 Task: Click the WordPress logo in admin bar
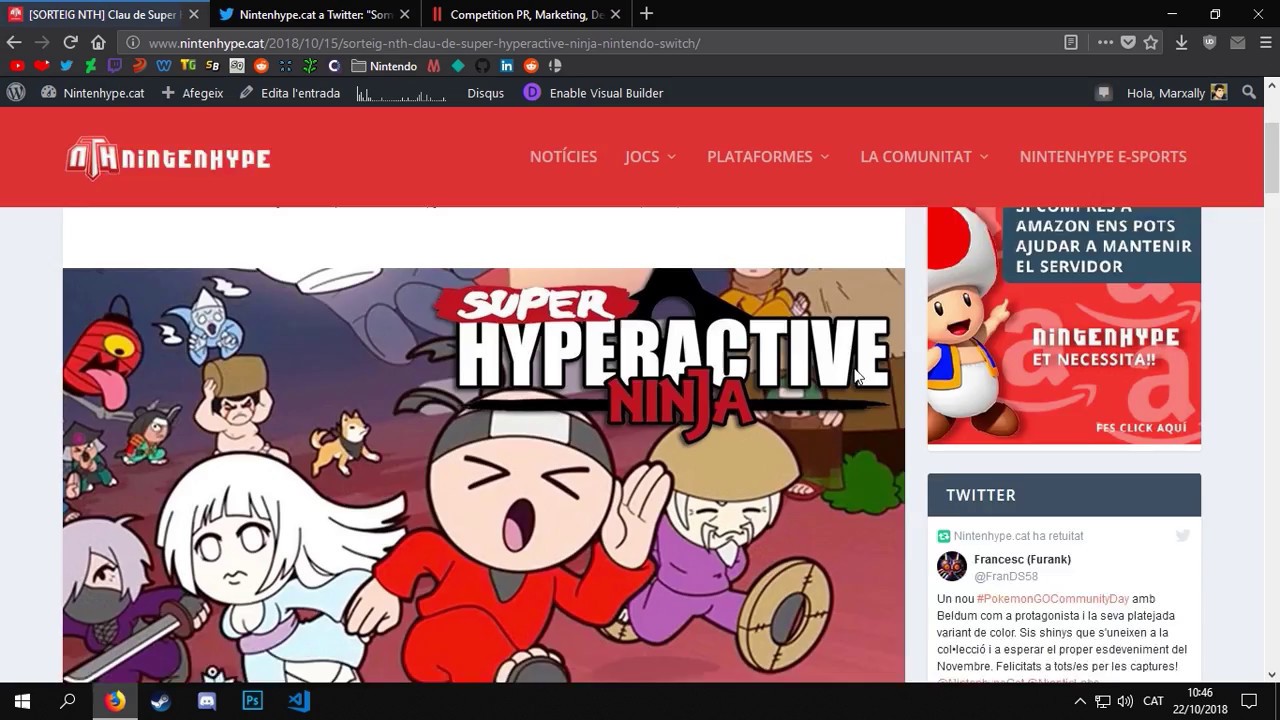(16, 92)
